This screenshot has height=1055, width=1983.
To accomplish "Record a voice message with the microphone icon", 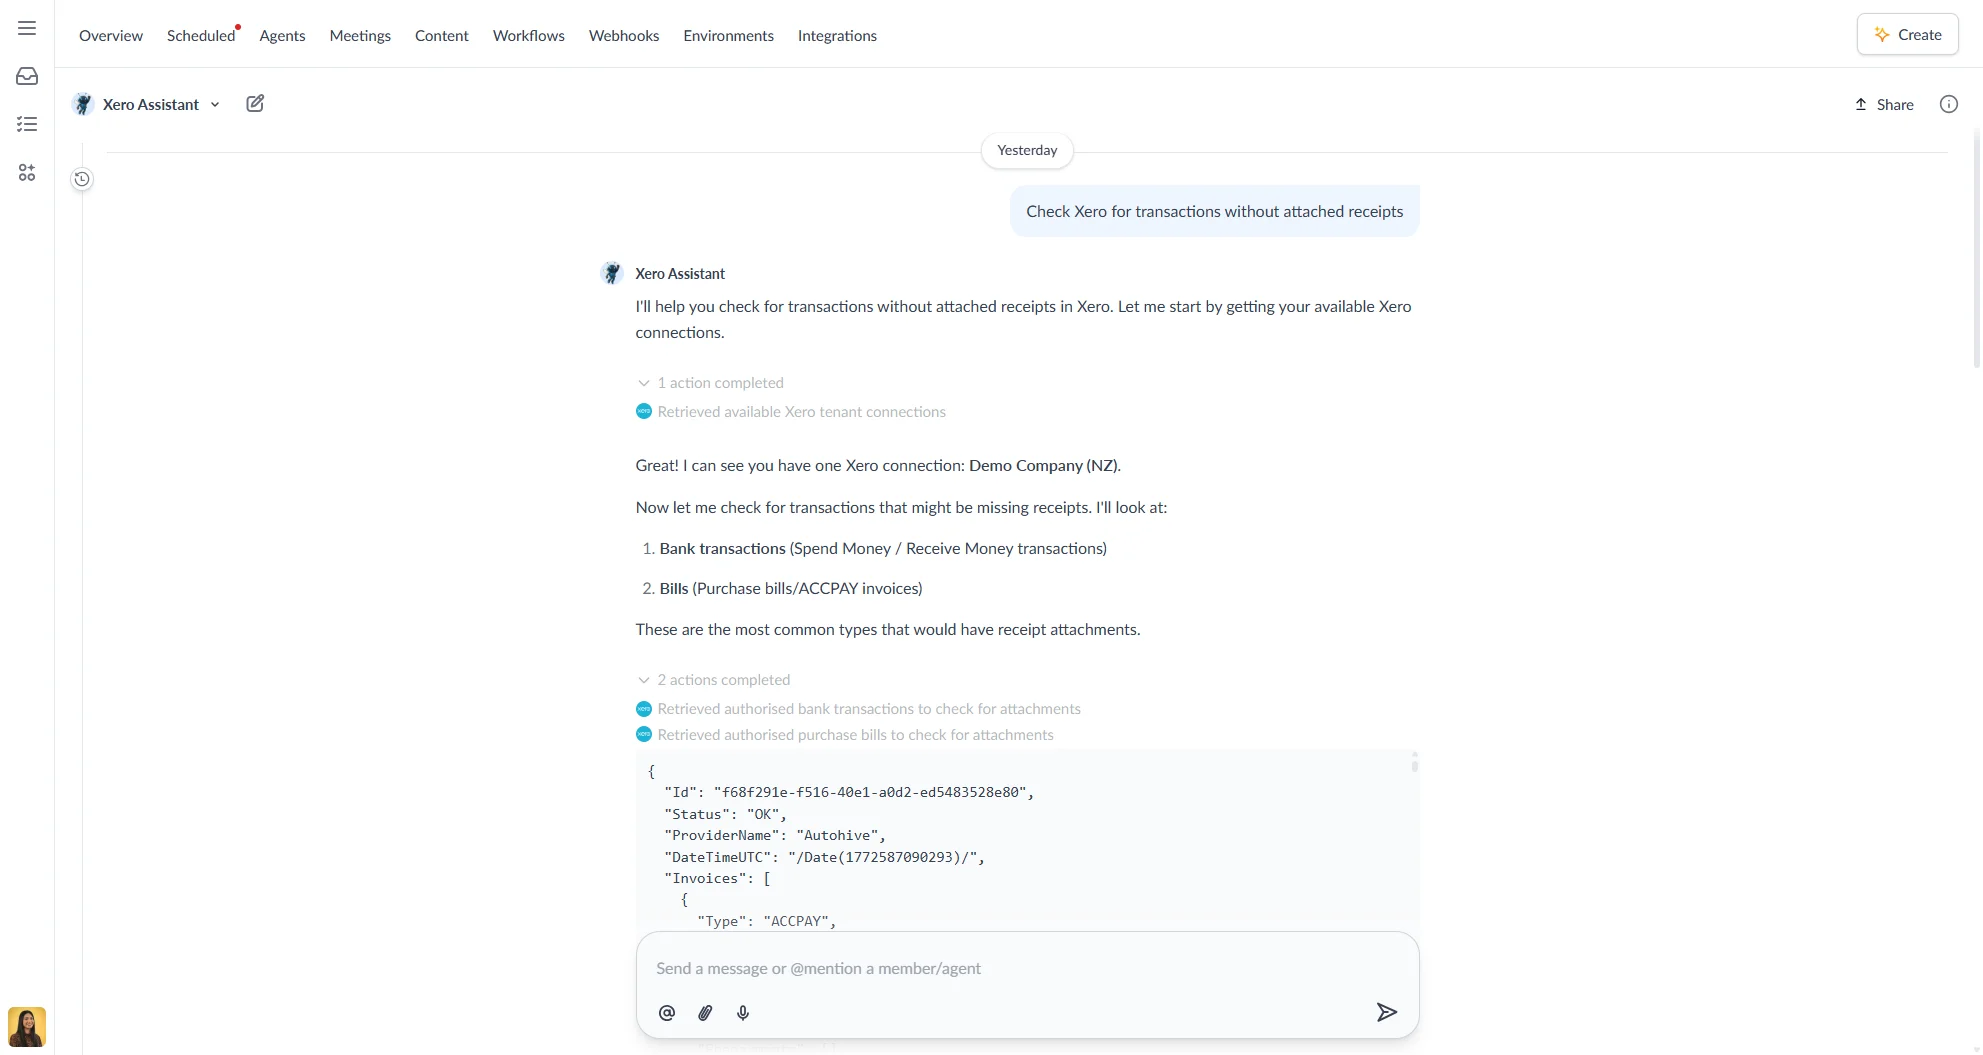I will (x=742, y=1012).
